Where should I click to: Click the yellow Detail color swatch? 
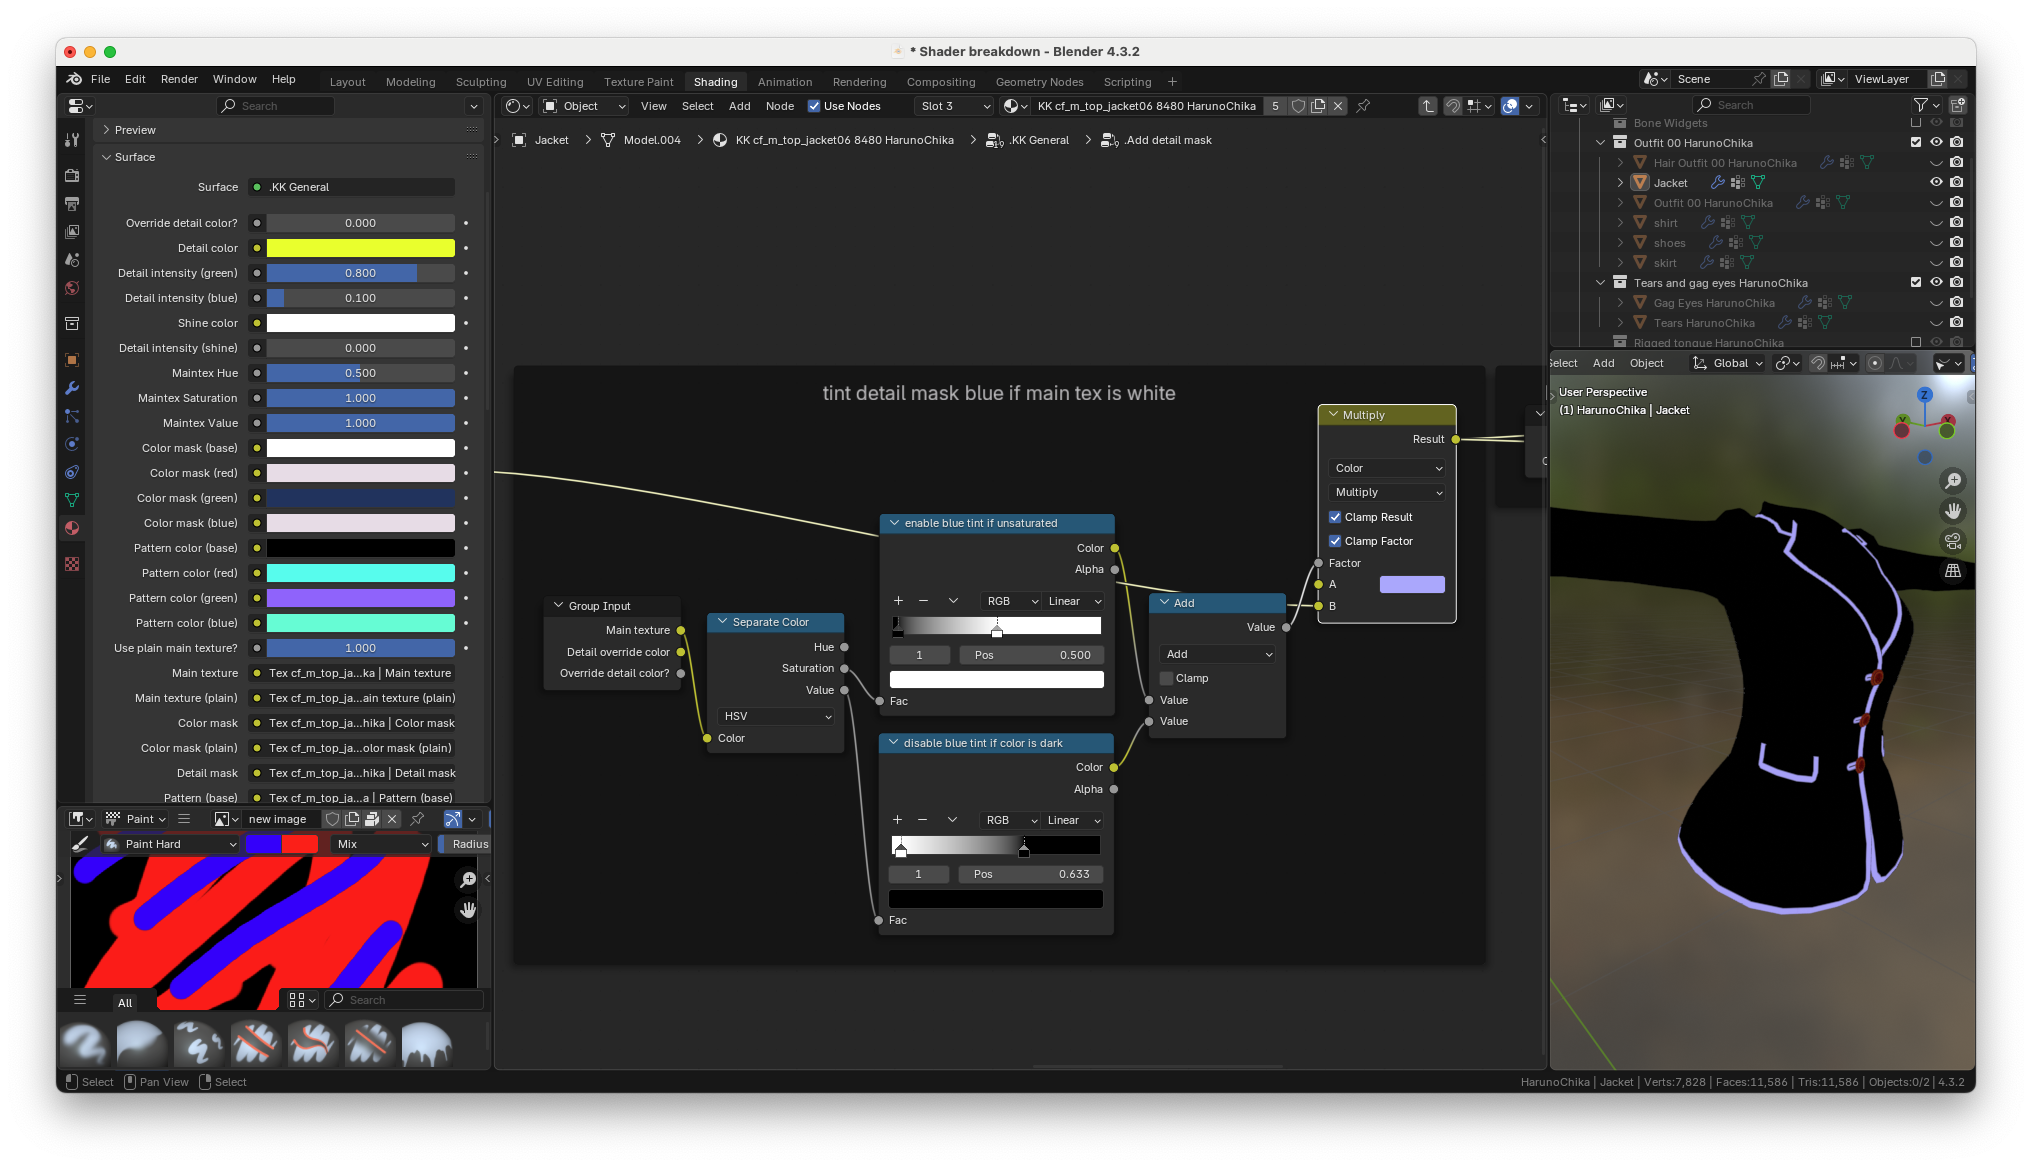(x=360, y=248)
